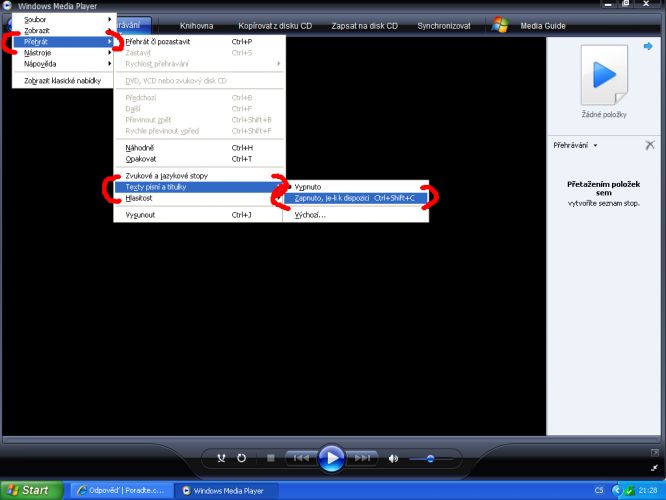Close the playlist pane with X icon
Image resolution: width=666 pixels, height=500 pixels.
650,145
